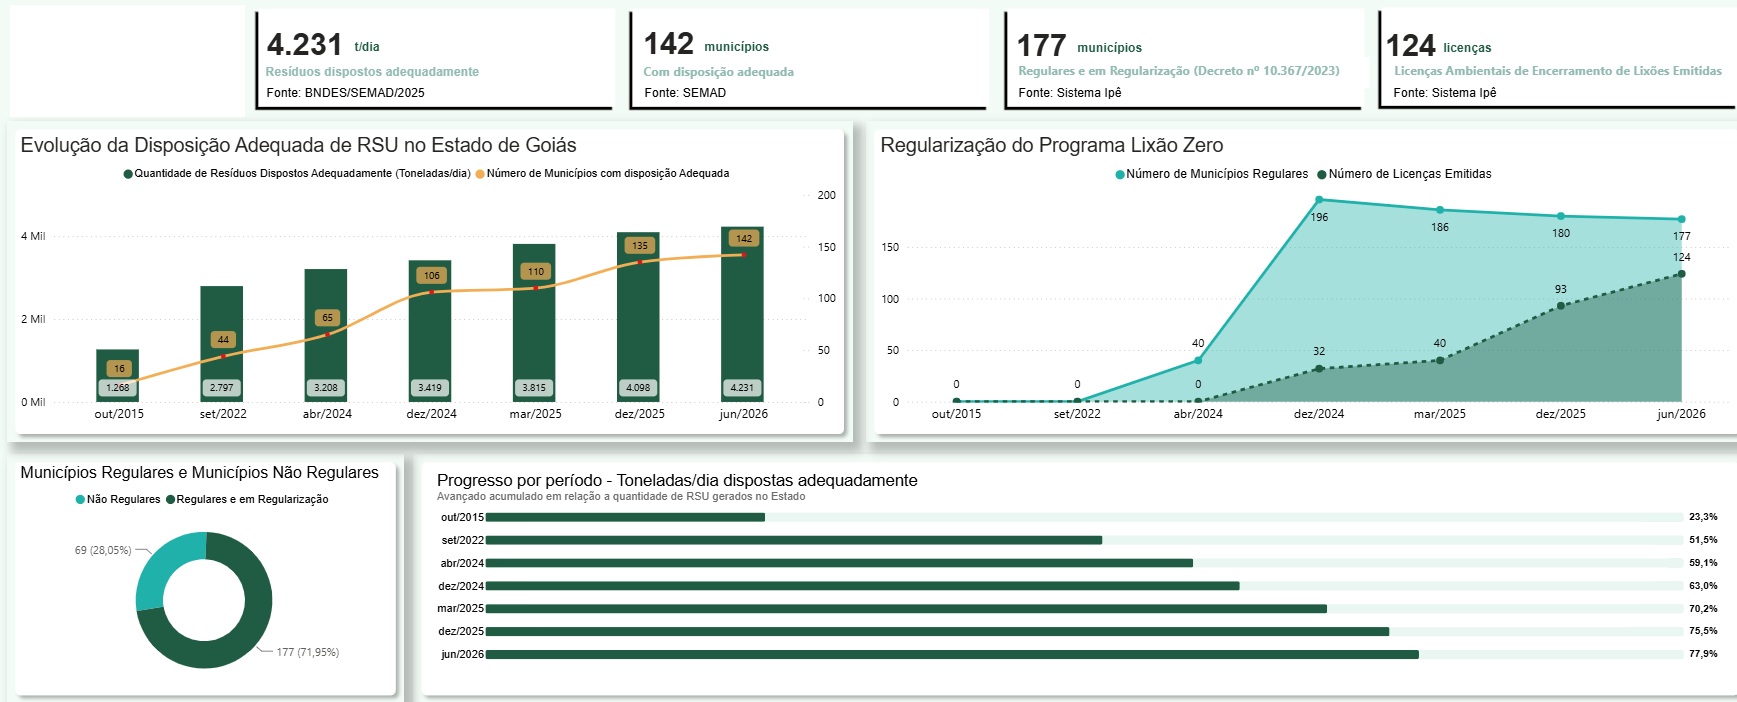Click the '196' peak point on Regularização chart
The height and width of the screenshot is (702, 1737).
click(x=1319, y=200)
